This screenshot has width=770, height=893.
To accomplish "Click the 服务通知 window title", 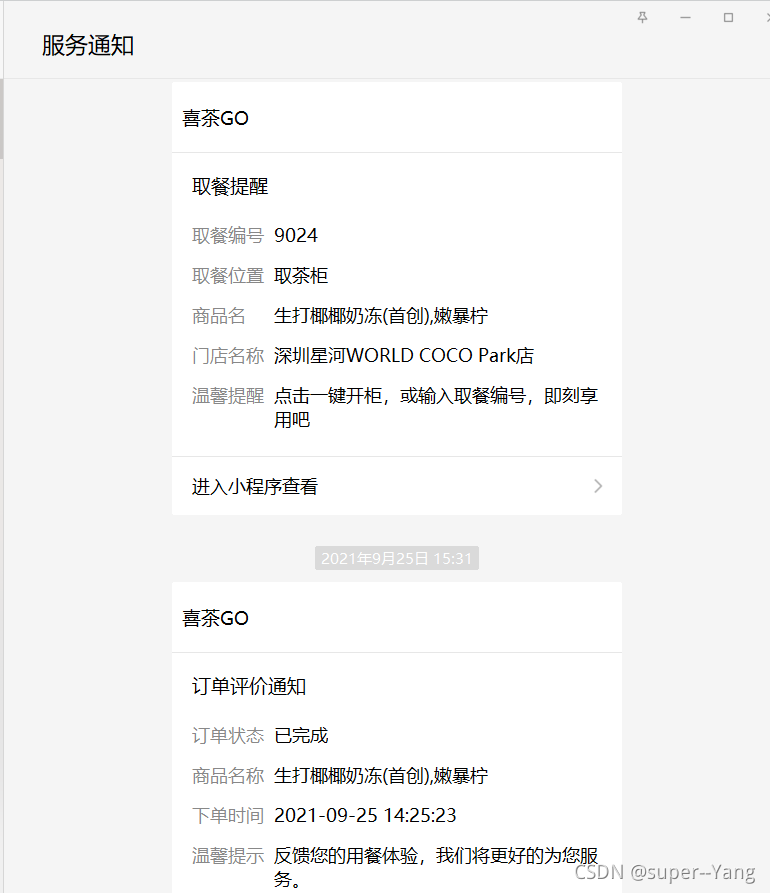I will (88, 46).
